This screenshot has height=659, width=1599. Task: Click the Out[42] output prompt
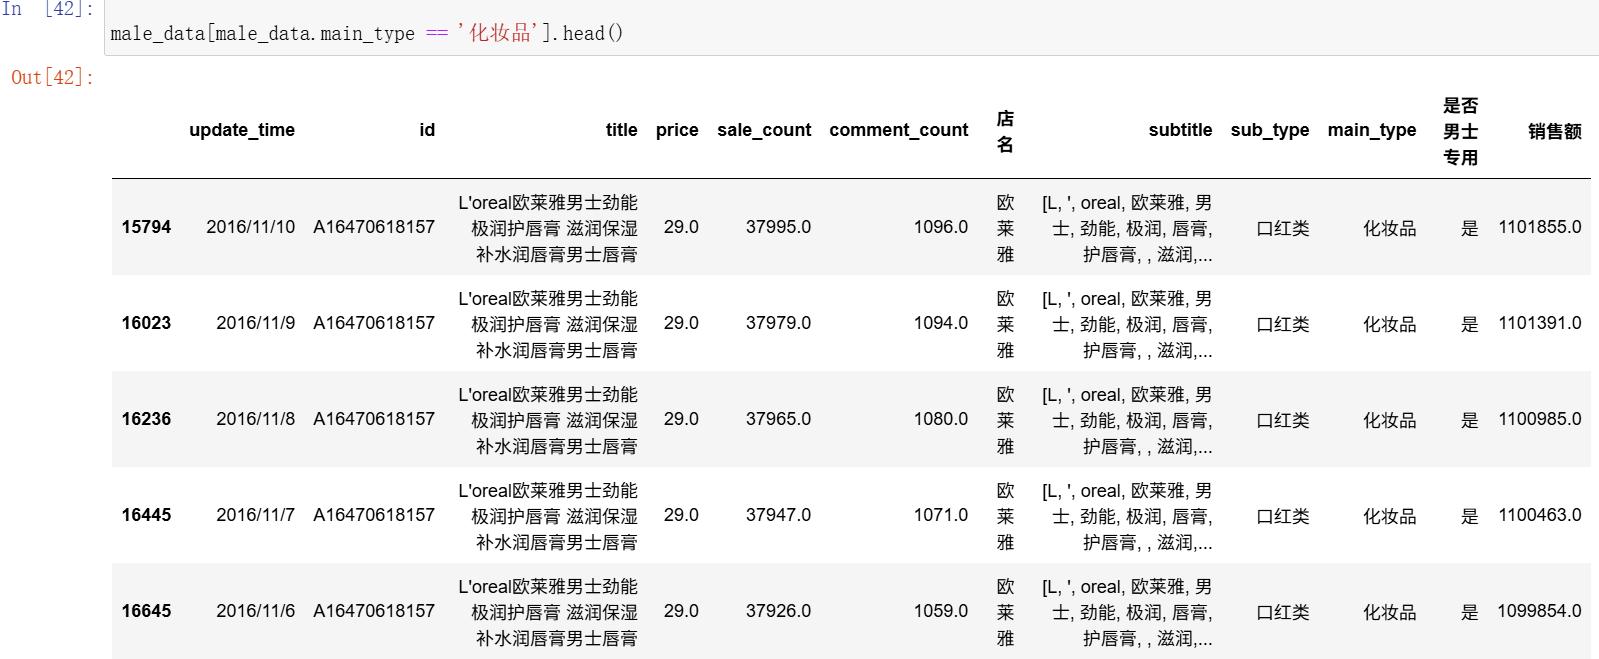click(52, 77)
